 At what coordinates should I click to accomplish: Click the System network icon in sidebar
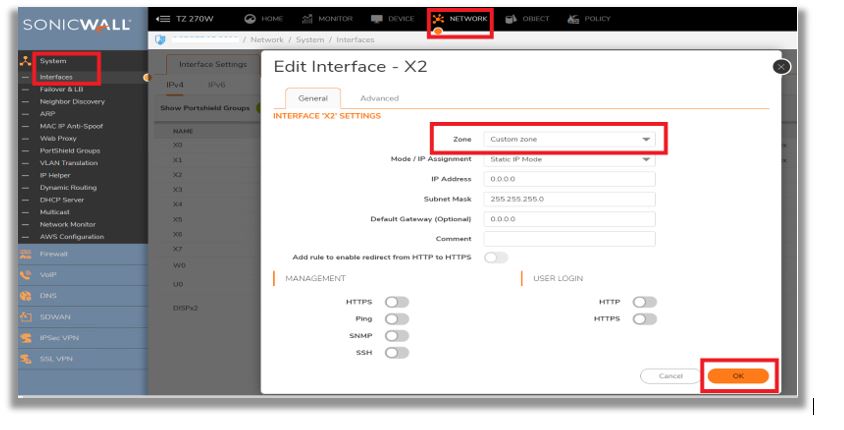[x=25, y=61]
